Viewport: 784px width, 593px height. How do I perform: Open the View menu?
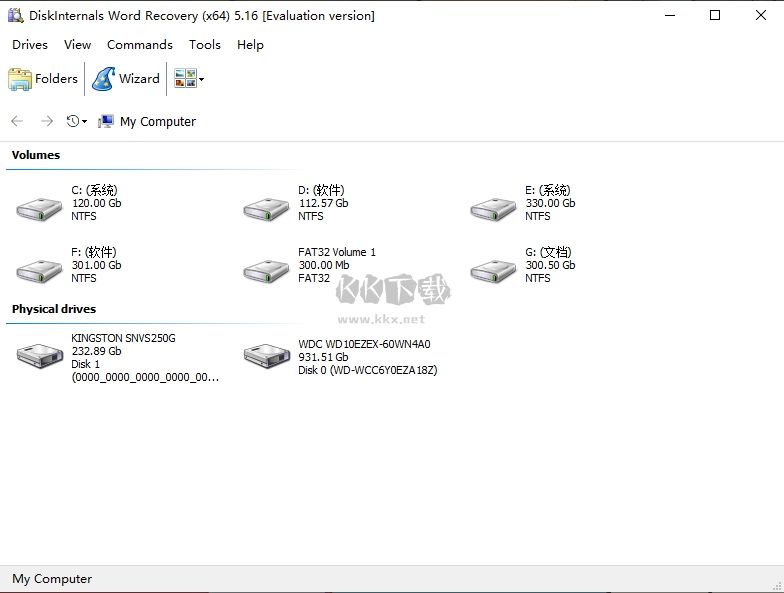[78, 44]
